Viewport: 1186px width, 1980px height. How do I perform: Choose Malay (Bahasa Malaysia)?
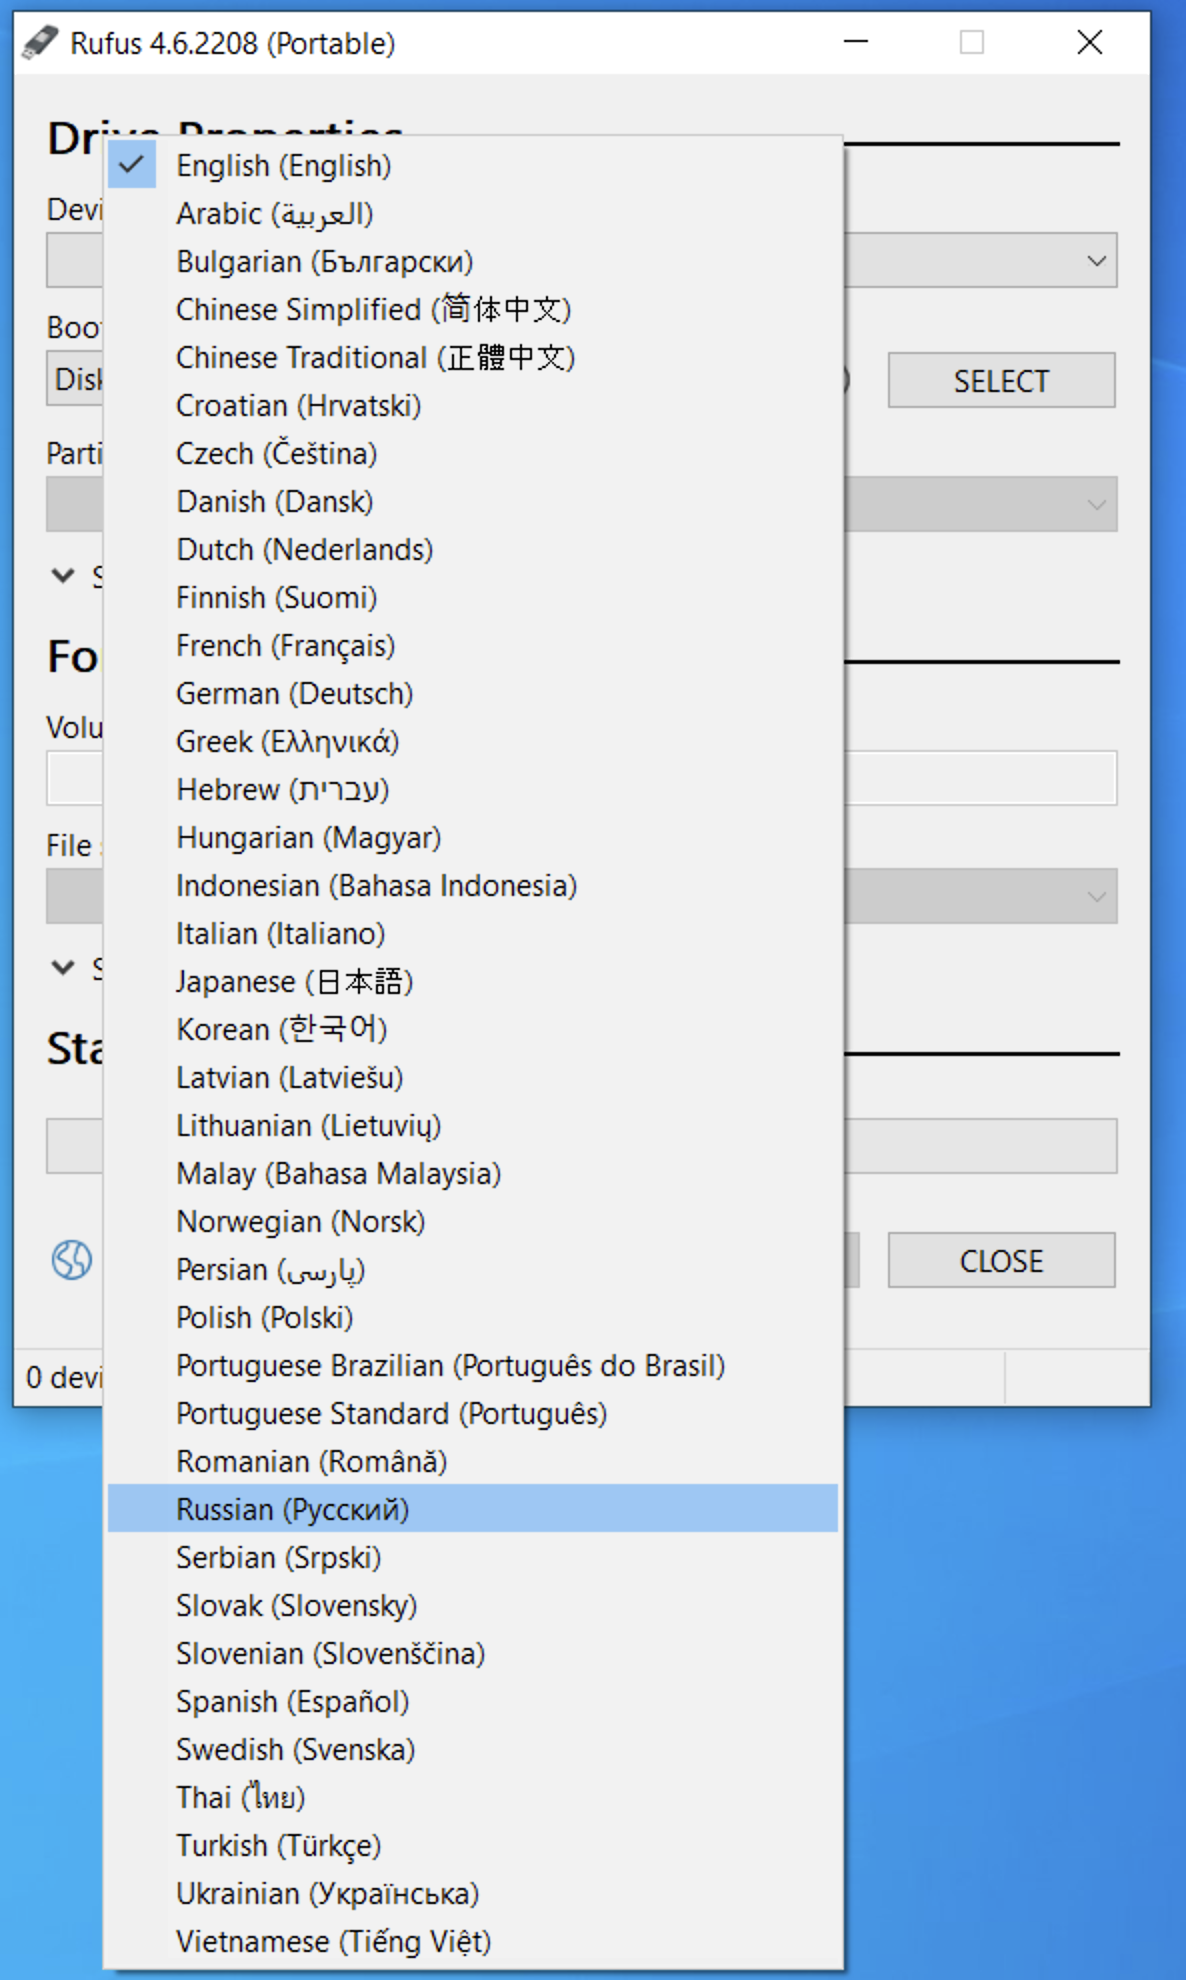tap(473, 1174)
